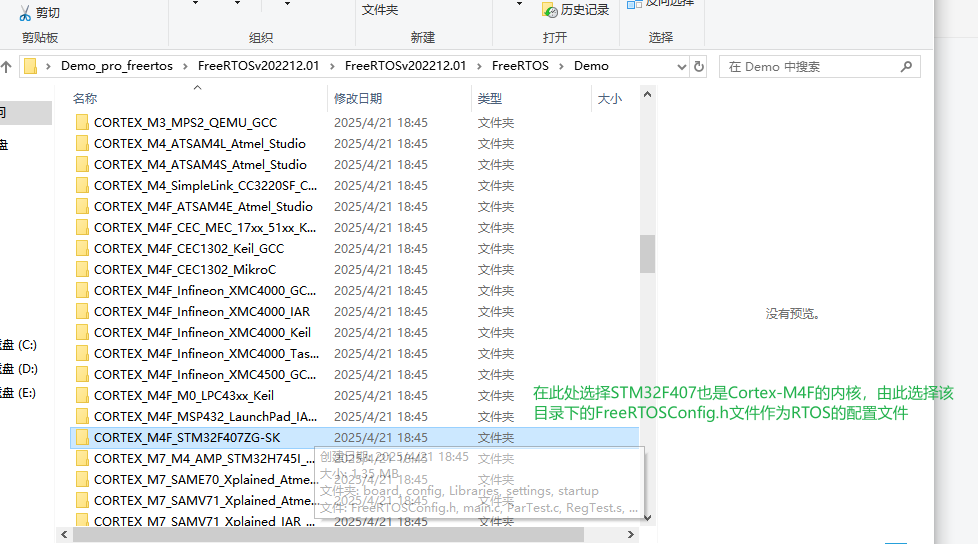978x544 pixels.
Task: Select CORTEX_M4F_Infineon_XMC4500_GC... folder
Action: pos(354,374)
